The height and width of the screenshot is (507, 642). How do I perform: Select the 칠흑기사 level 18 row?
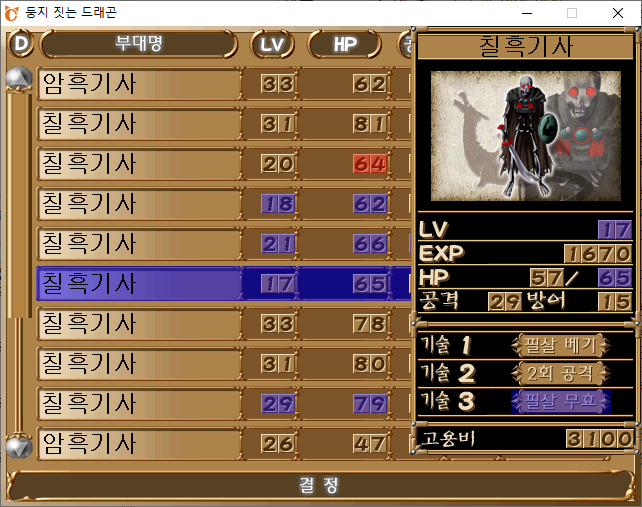coord(224,204)
